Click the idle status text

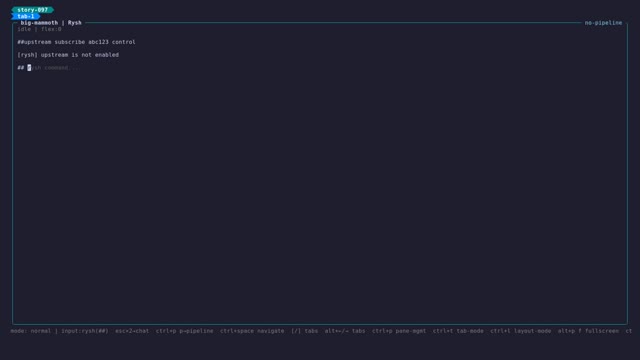24,29
